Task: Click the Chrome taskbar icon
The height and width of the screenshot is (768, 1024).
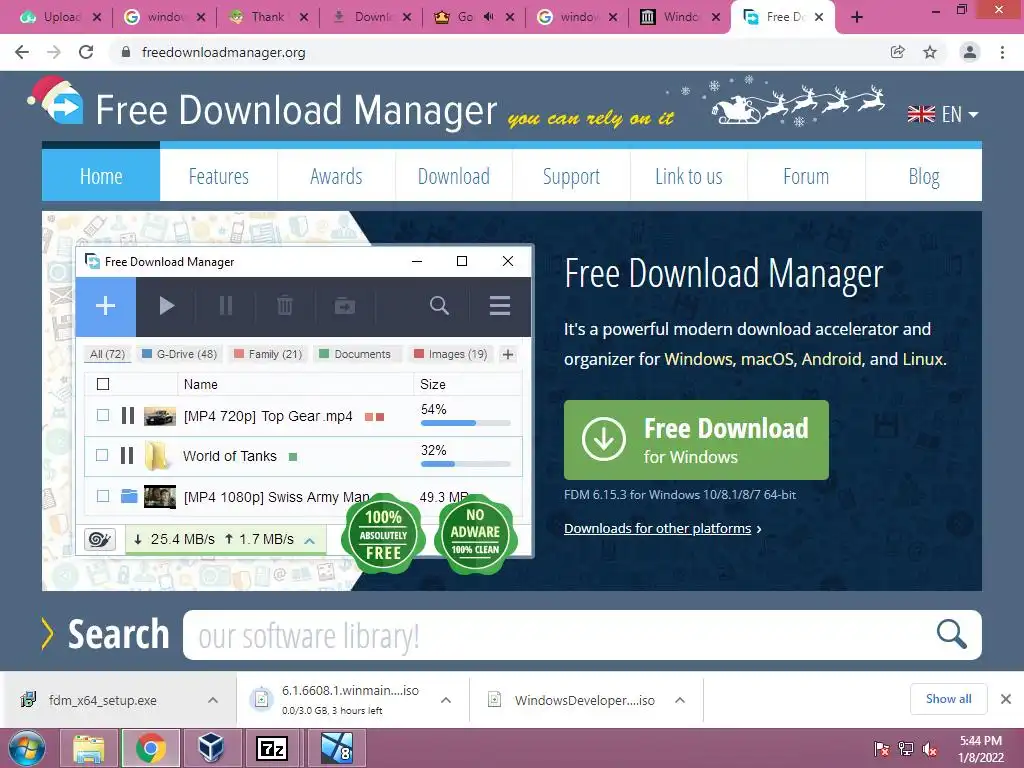Action: tap(150, 748)
